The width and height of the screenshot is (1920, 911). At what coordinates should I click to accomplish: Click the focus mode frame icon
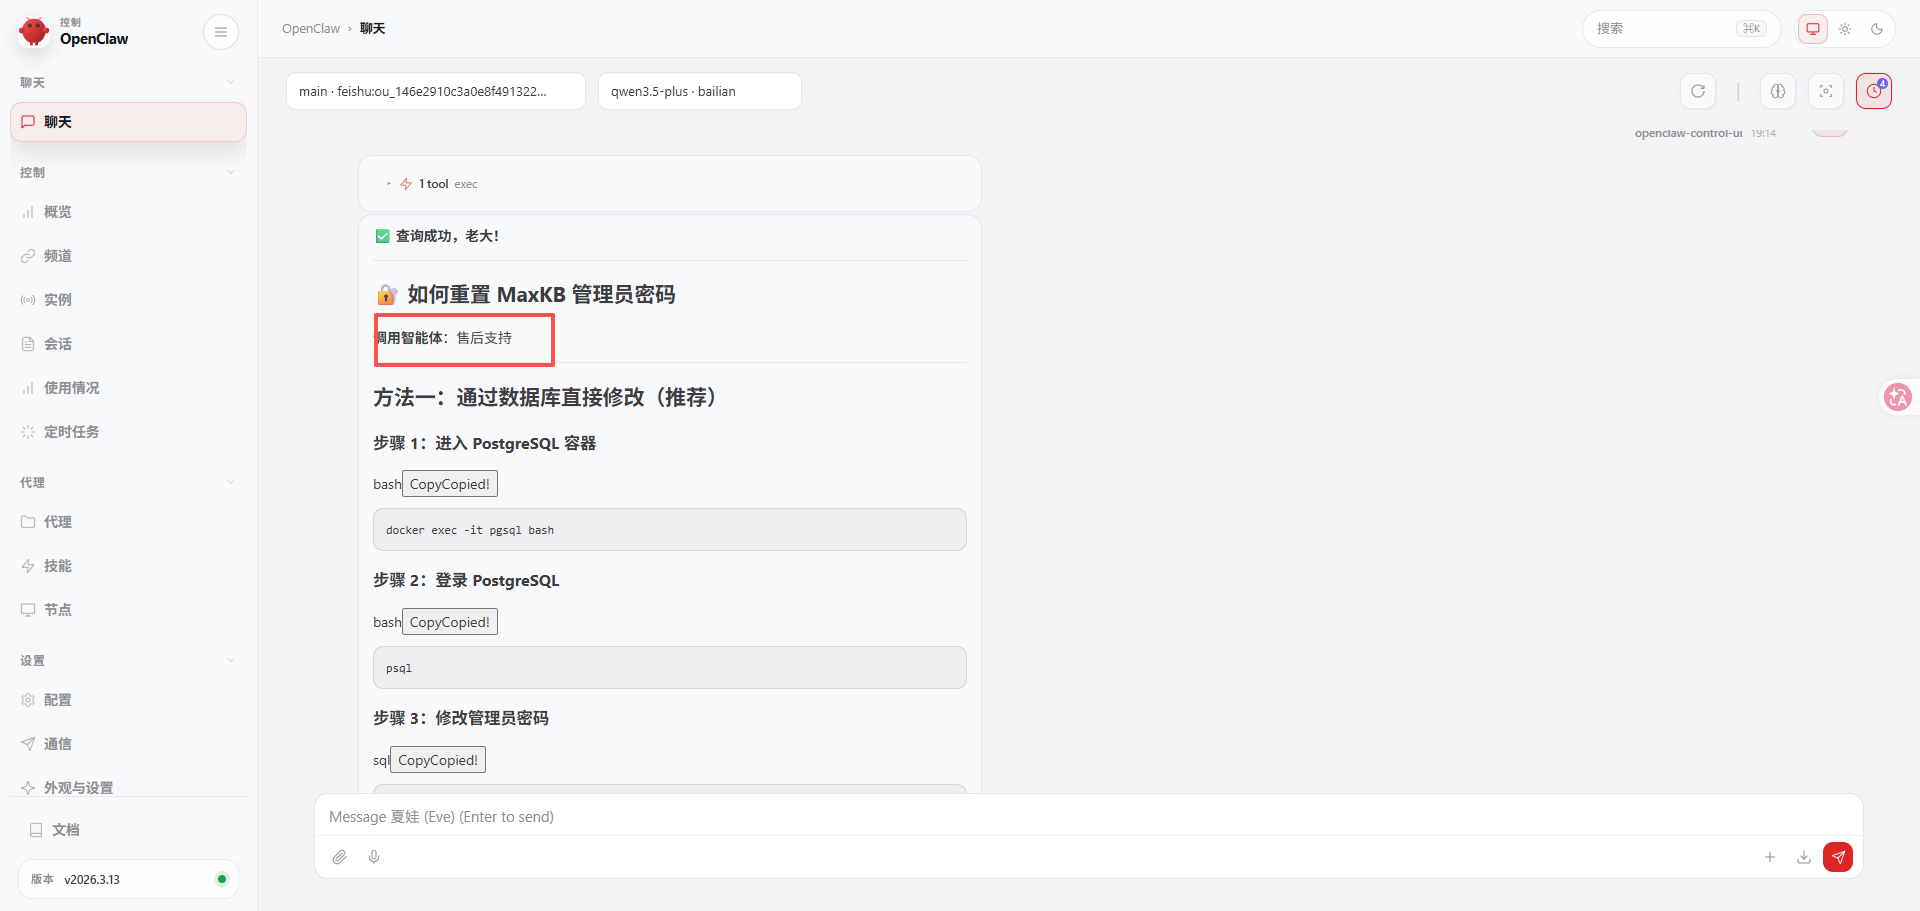tap(1825, 91)
